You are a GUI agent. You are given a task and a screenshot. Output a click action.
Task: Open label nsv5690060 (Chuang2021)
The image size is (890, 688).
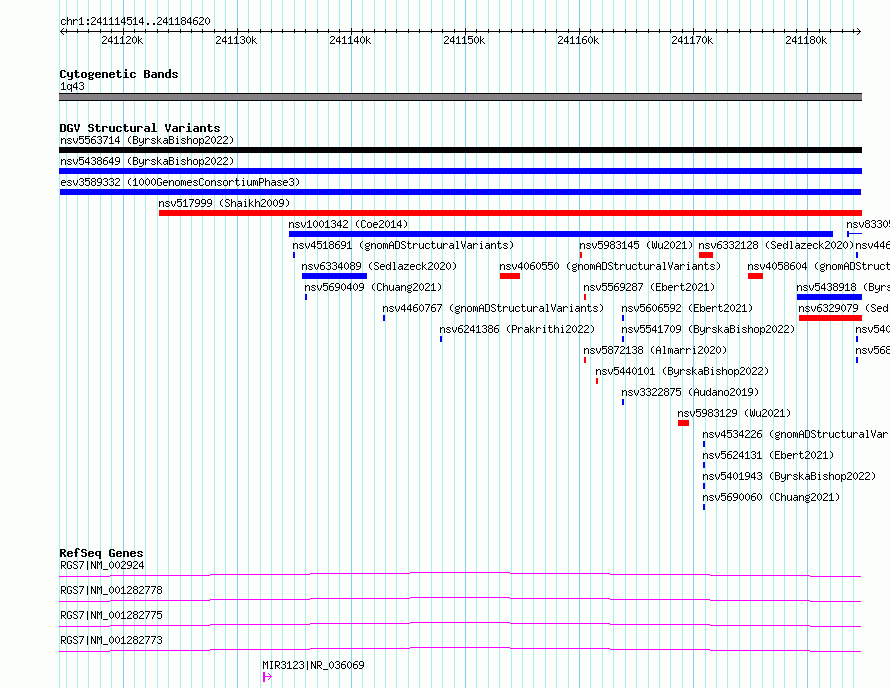771,497
